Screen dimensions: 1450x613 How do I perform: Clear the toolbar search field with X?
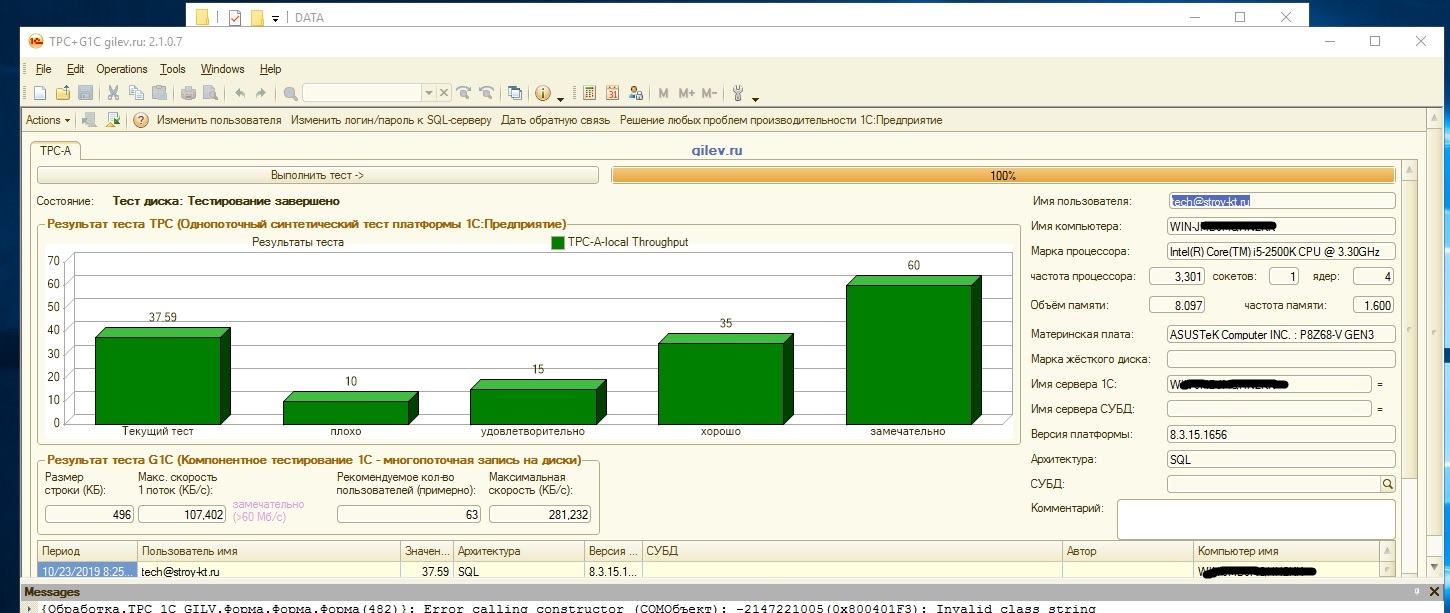point(444,93)
